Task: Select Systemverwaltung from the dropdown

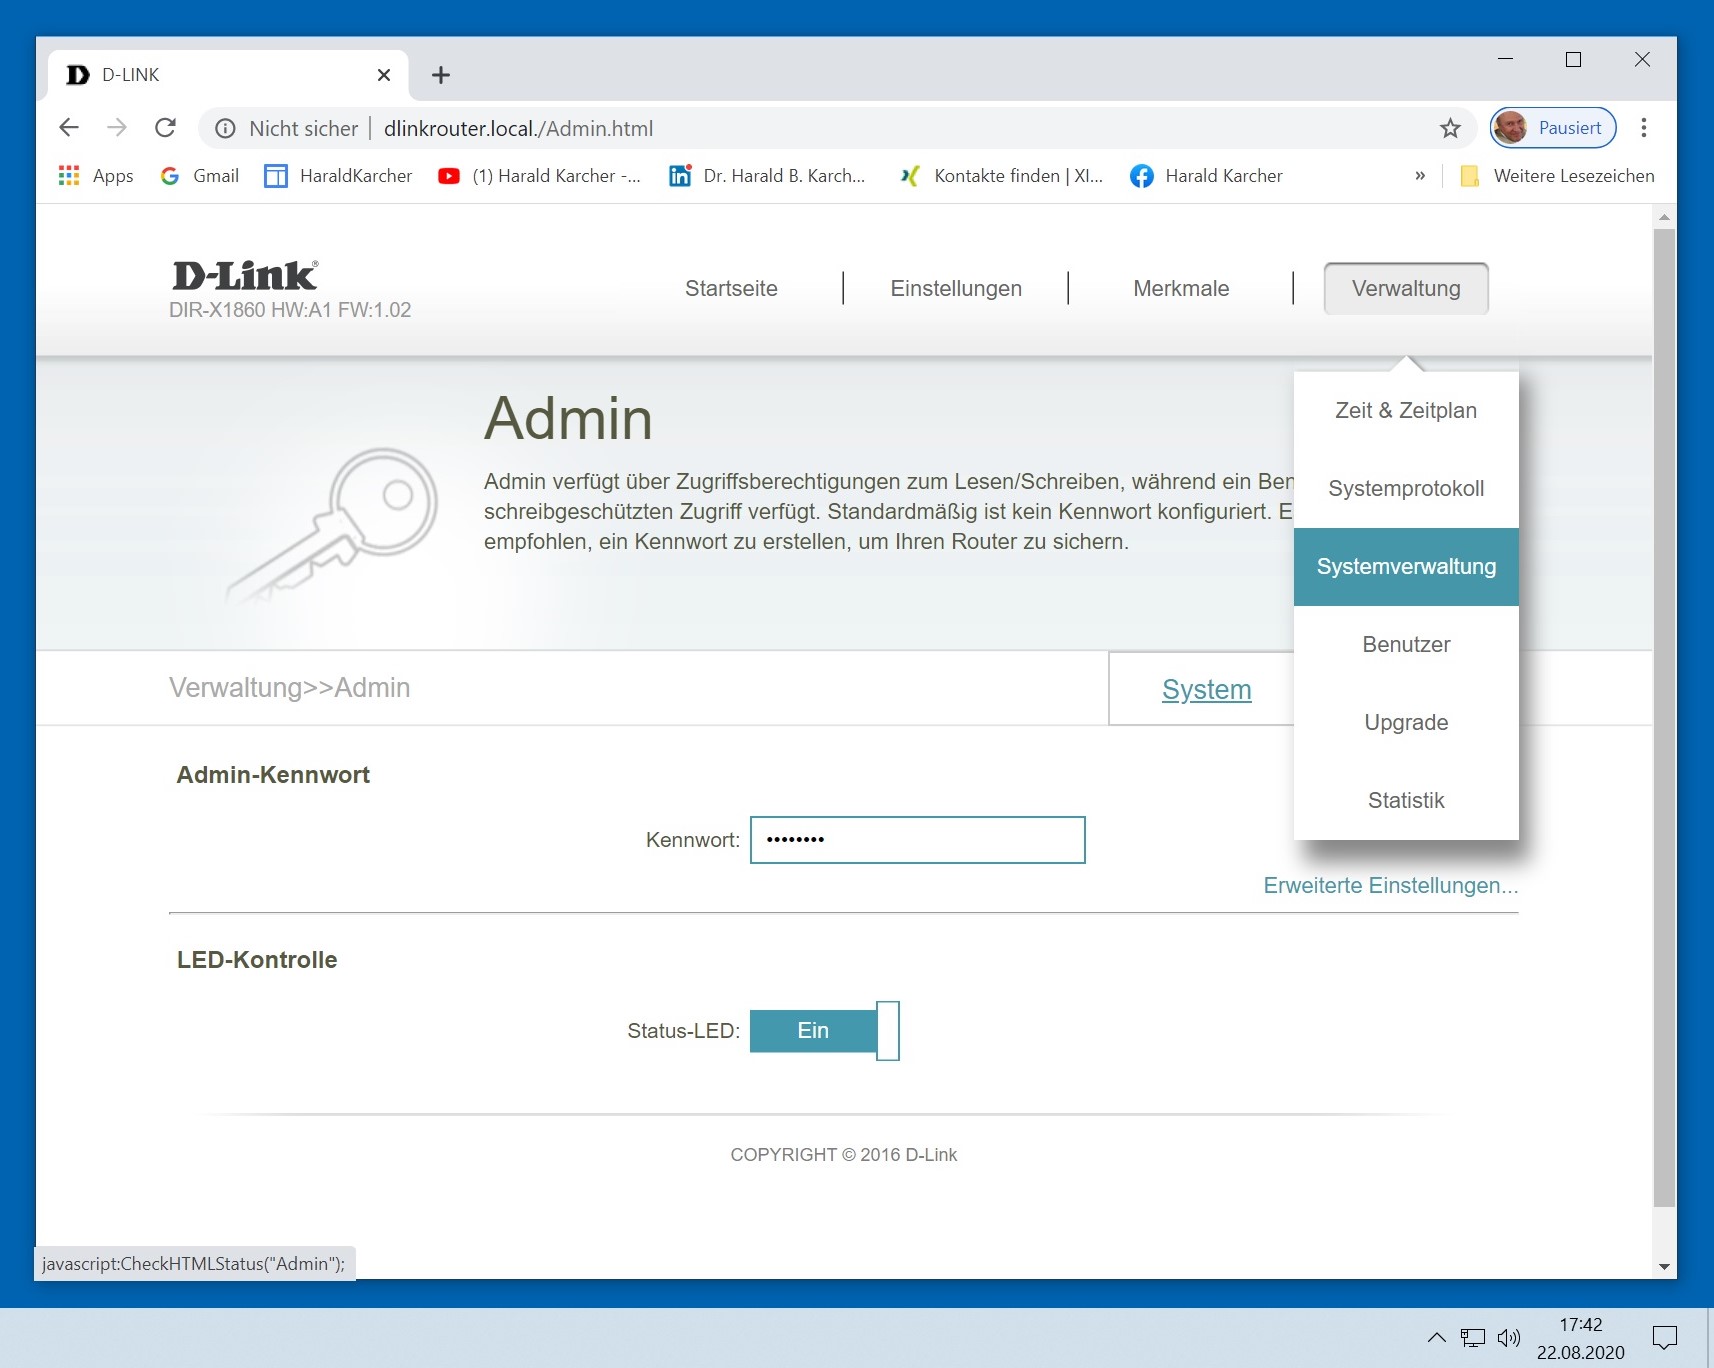Action: [1406, 566]
